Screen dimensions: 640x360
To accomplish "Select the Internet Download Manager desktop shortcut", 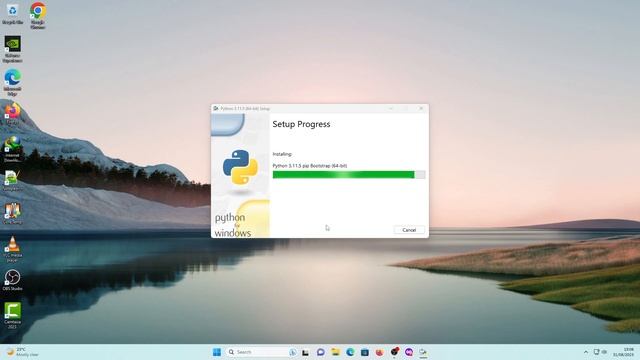I will [12, 149].
